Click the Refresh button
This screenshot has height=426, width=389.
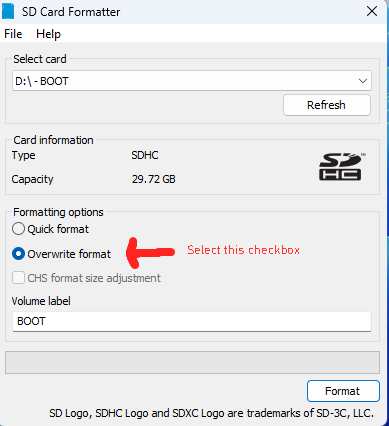click(x=327, y=105)
